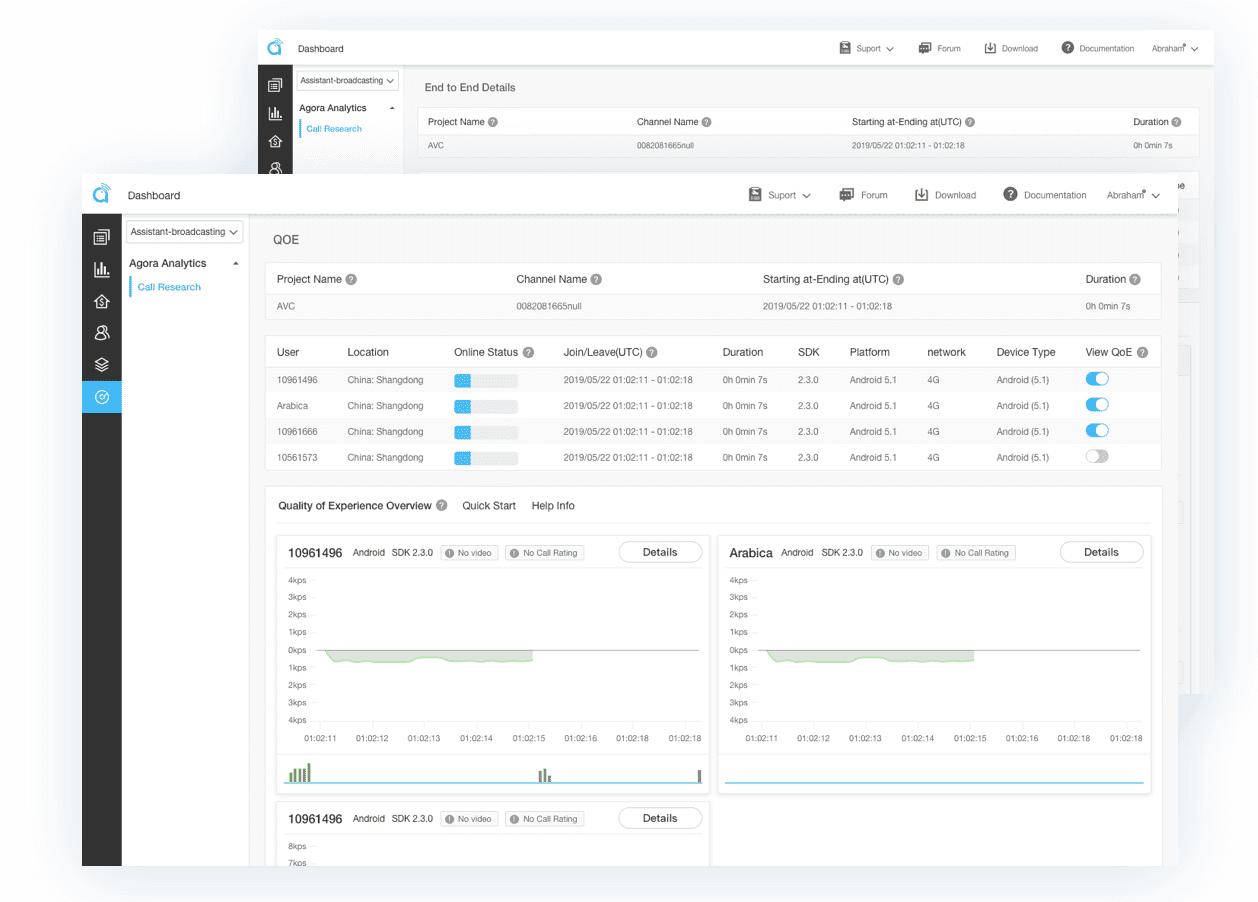Switch to the Quick Start tab
The image size is (1258, 902).
coord(489,506)
